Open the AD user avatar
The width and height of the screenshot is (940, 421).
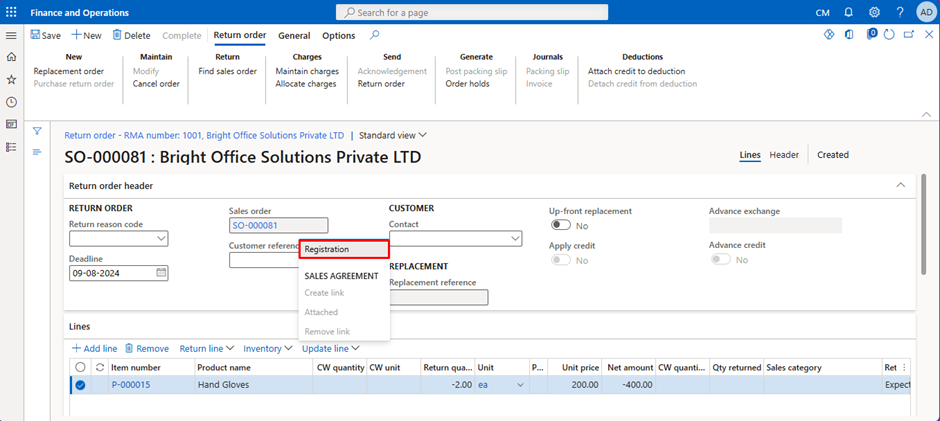926,12
